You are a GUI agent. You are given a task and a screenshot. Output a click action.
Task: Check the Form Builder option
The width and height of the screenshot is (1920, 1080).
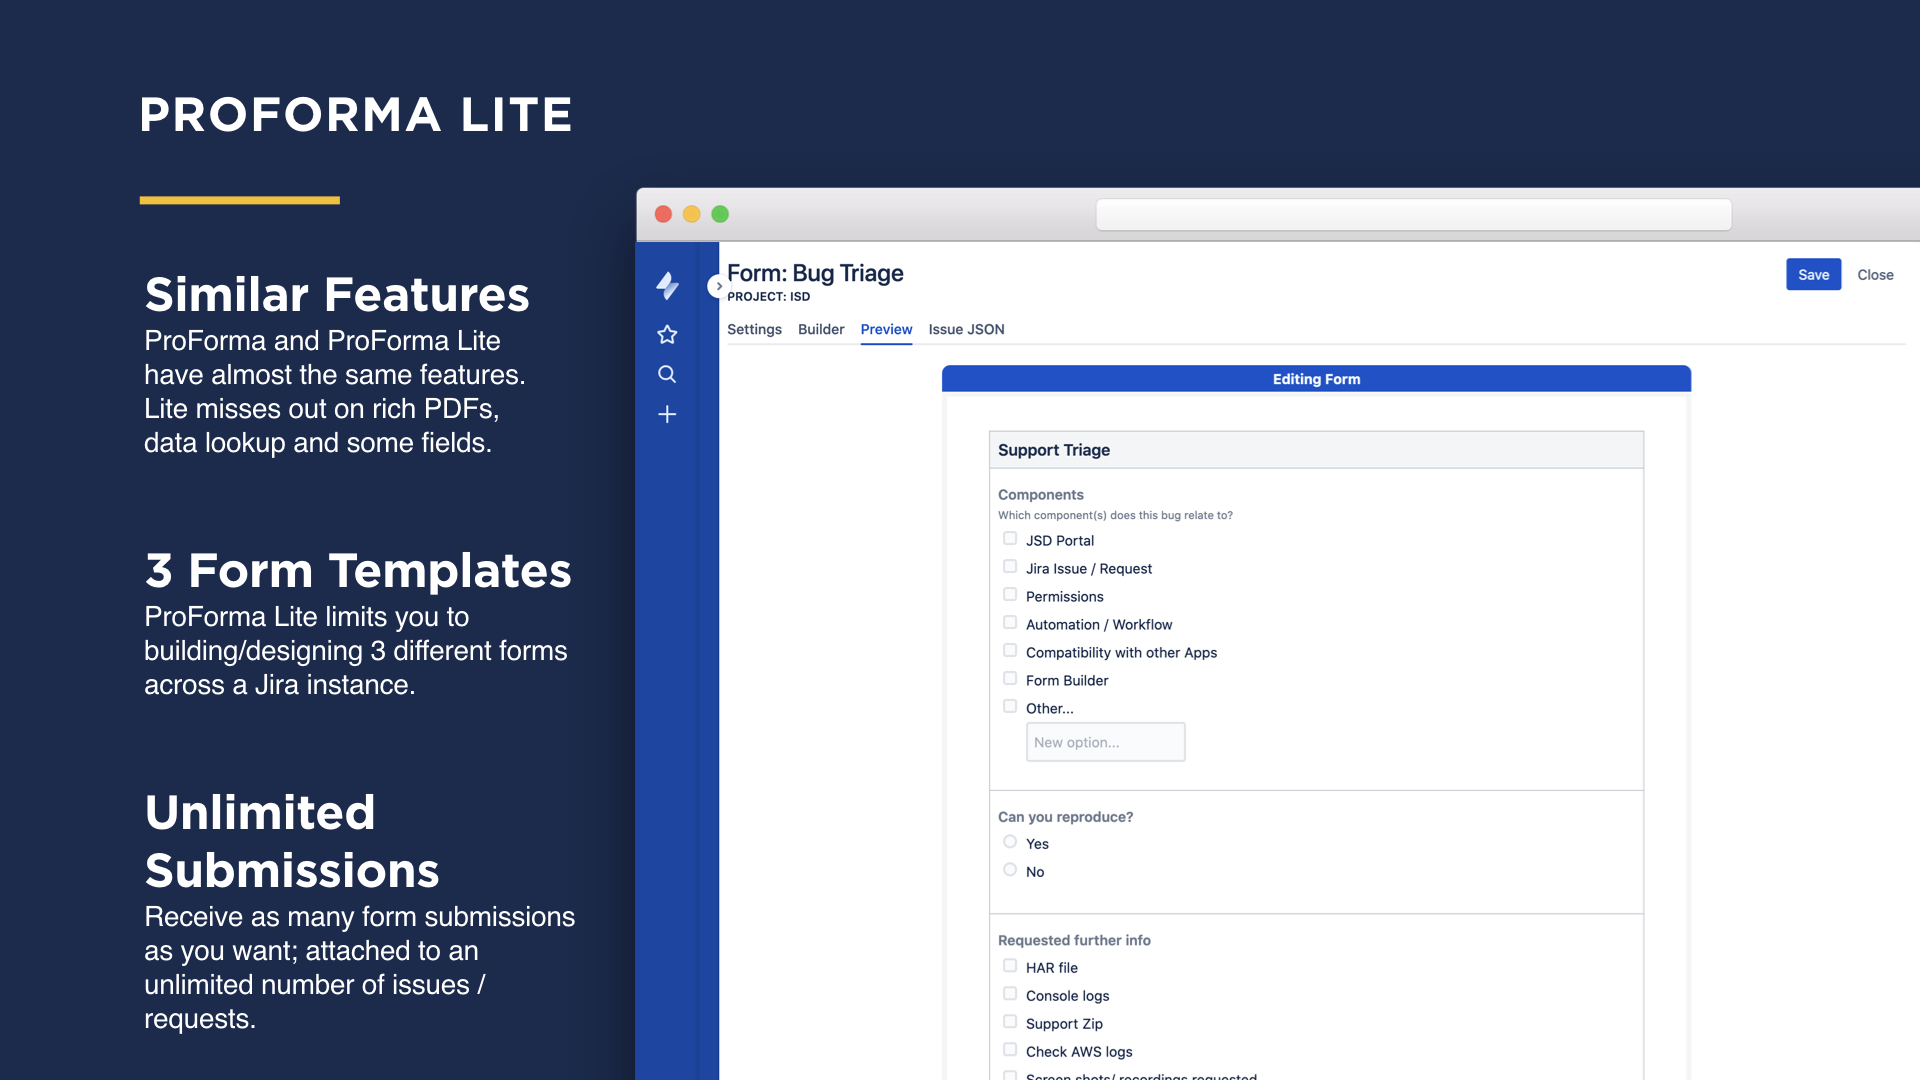tap(1010, 678)
